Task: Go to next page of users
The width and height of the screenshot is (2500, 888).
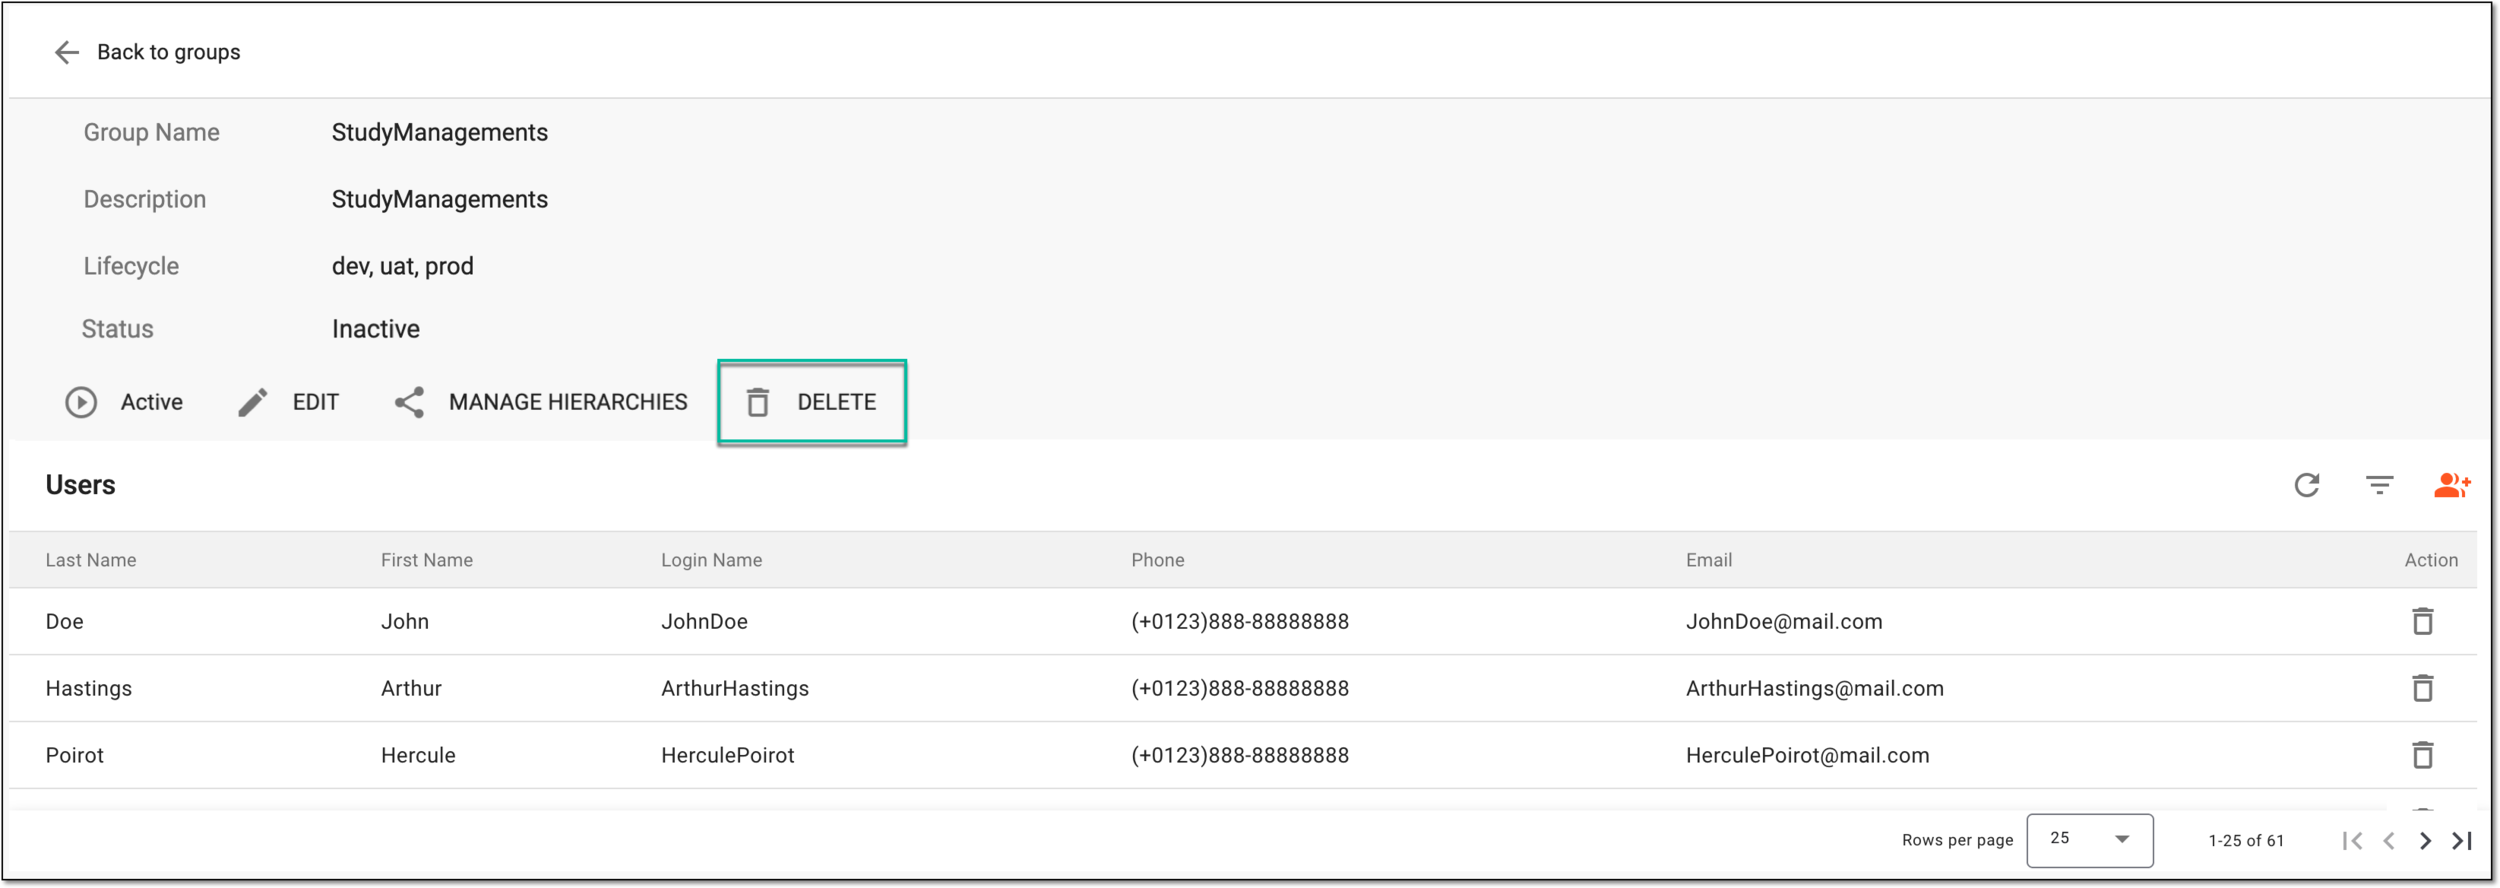Action: [x=2425, y=841]
